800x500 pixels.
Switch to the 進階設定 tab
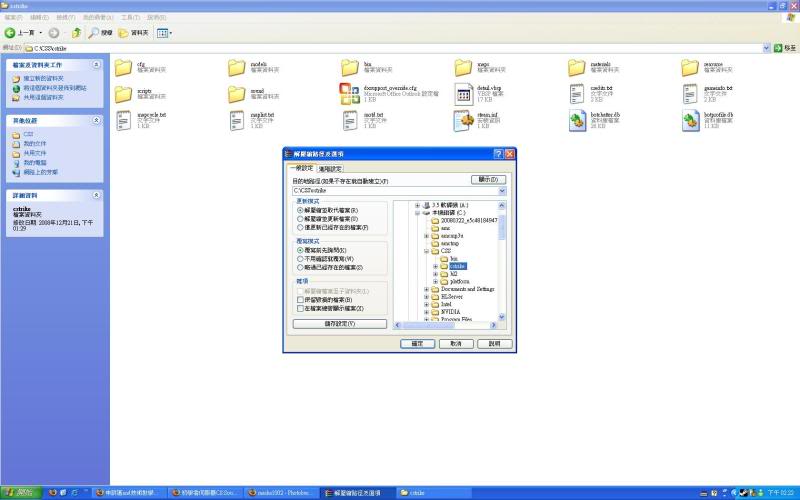pos(330,169)
